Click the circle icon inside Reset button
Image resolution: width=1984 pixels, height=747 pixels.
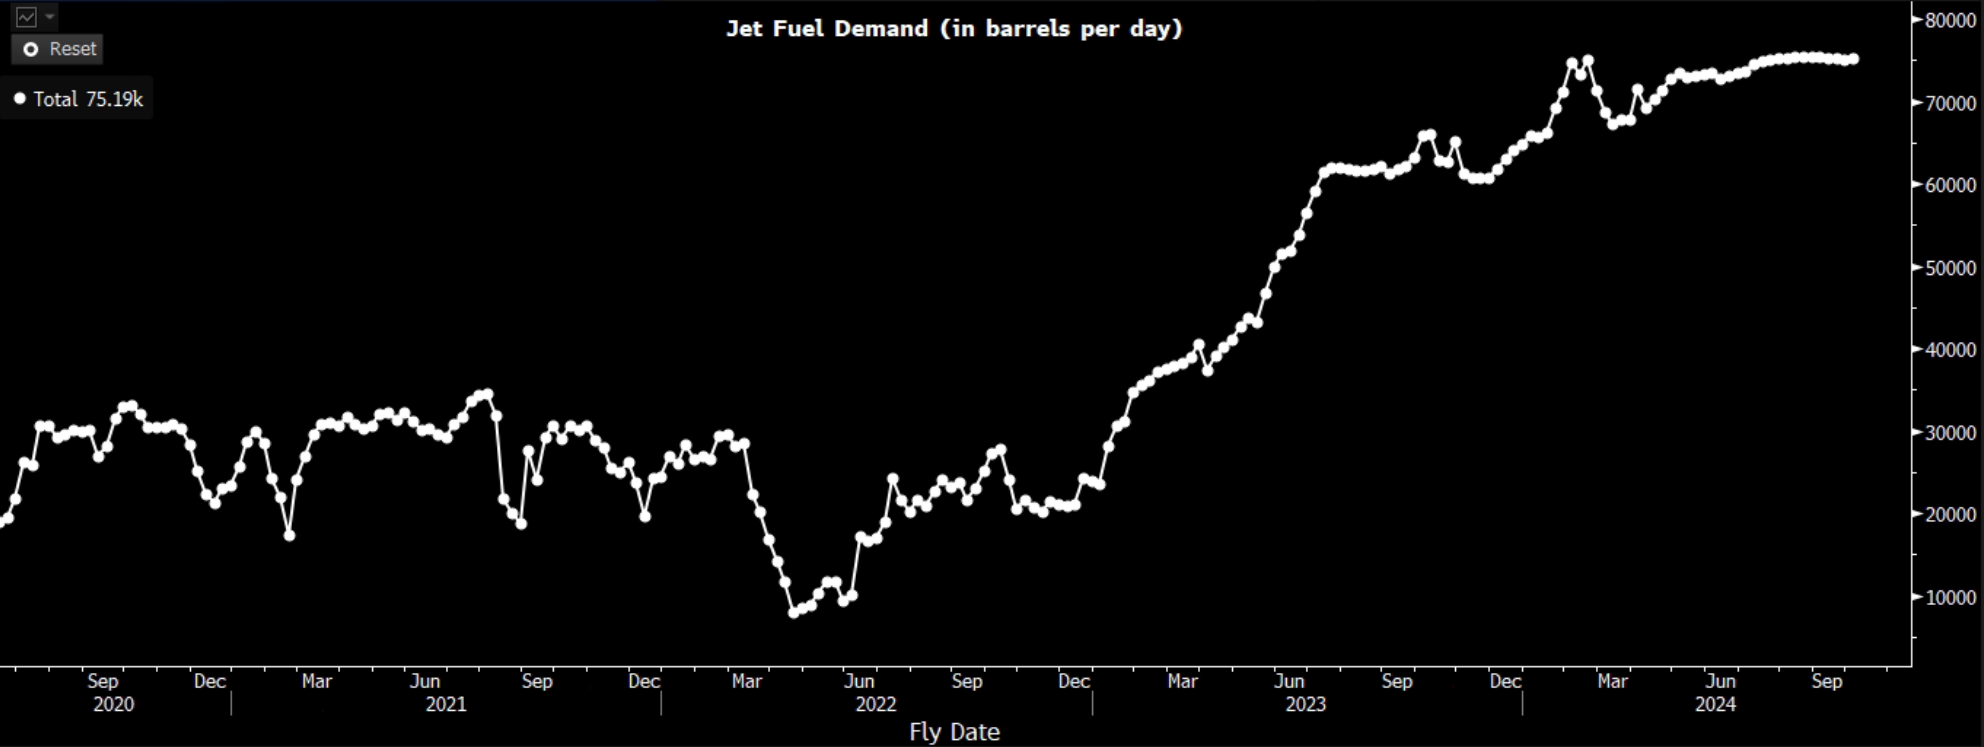[x=31, y=49]
